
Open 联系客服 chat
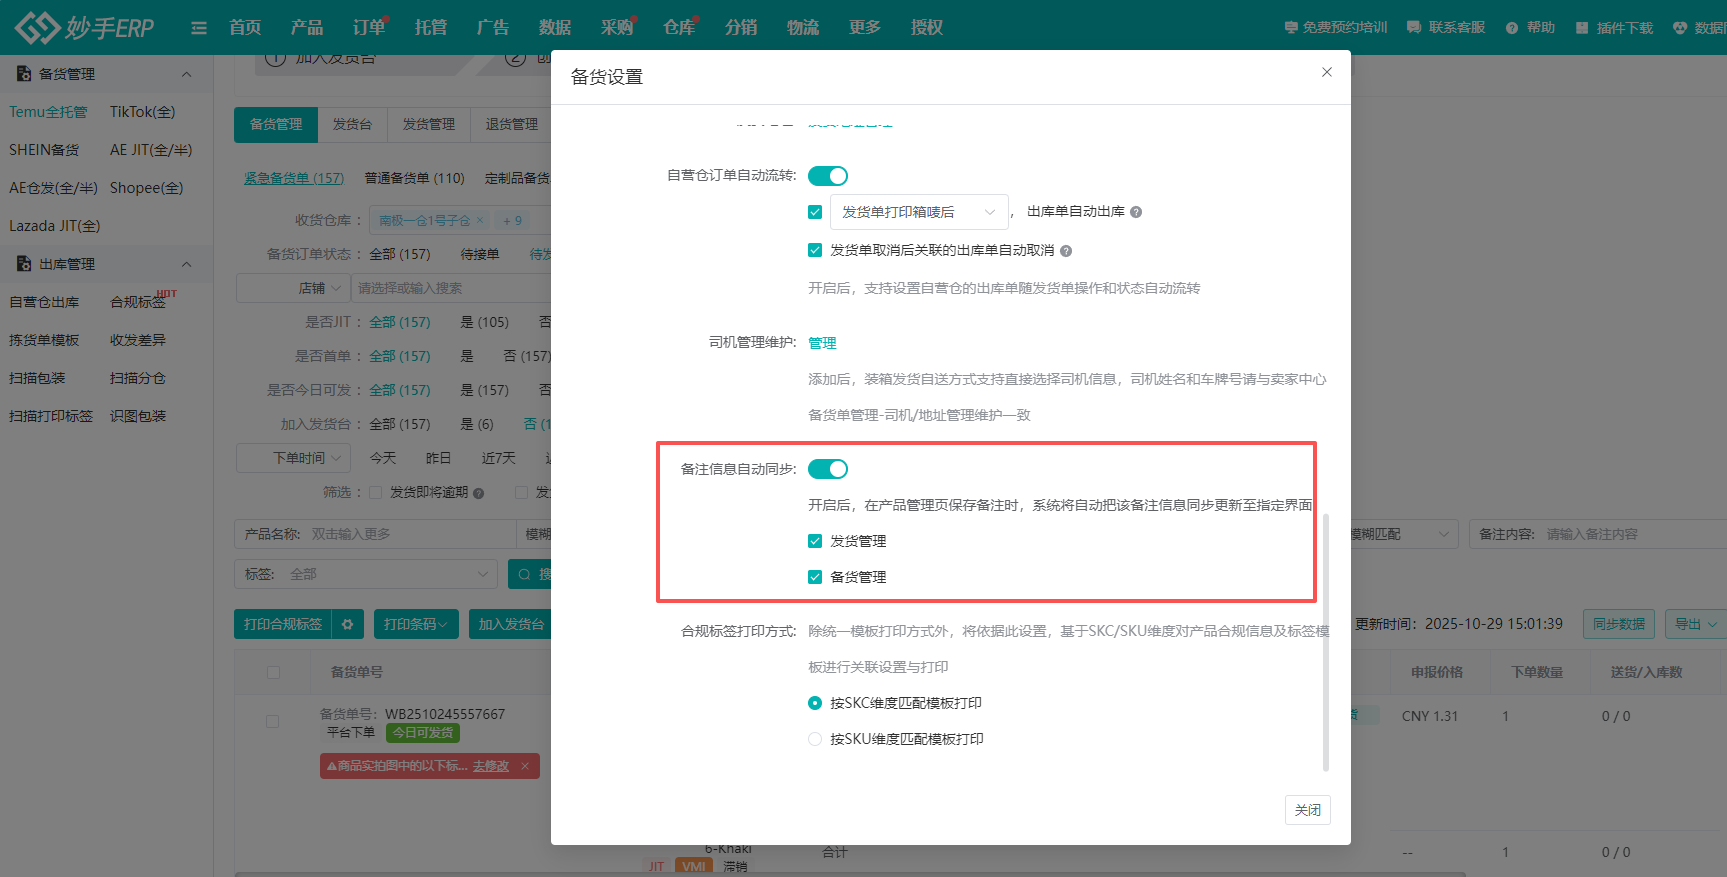click(x=1445, y=28)
